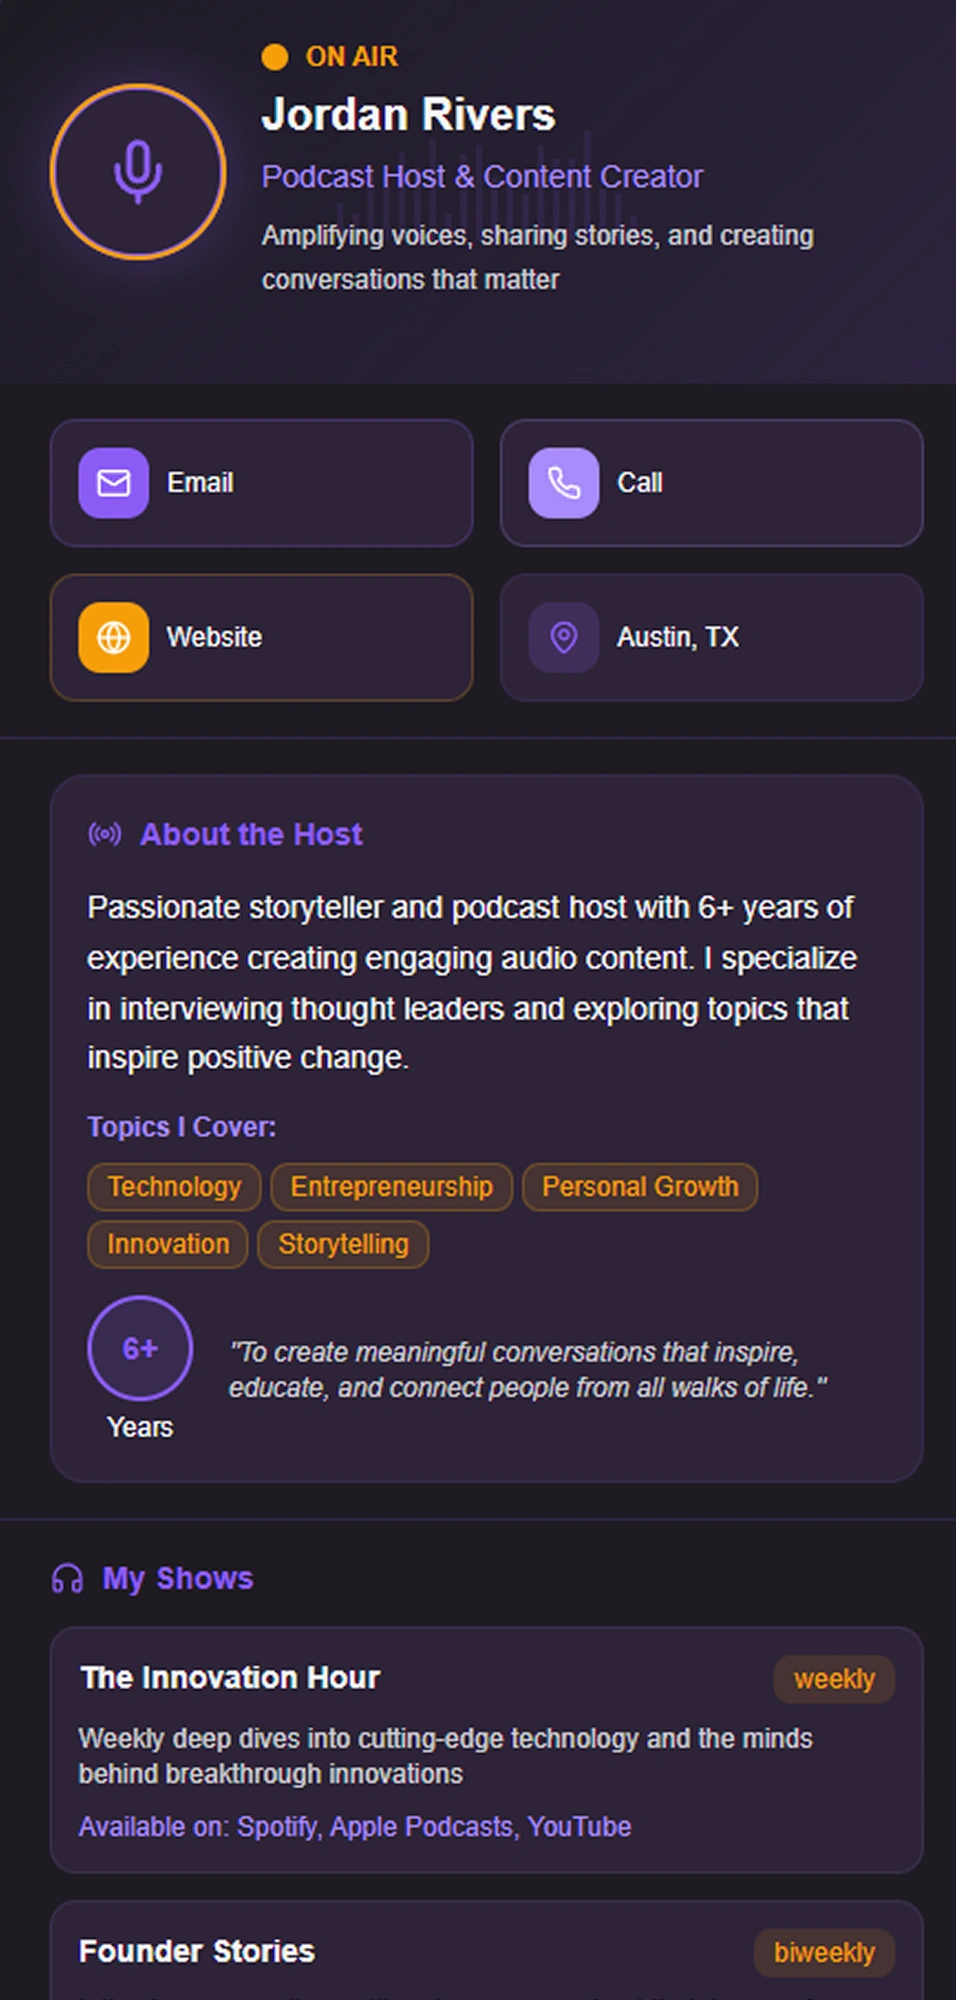Click the 6+ Years experience badge
956x2000 pixels.
140,1349
